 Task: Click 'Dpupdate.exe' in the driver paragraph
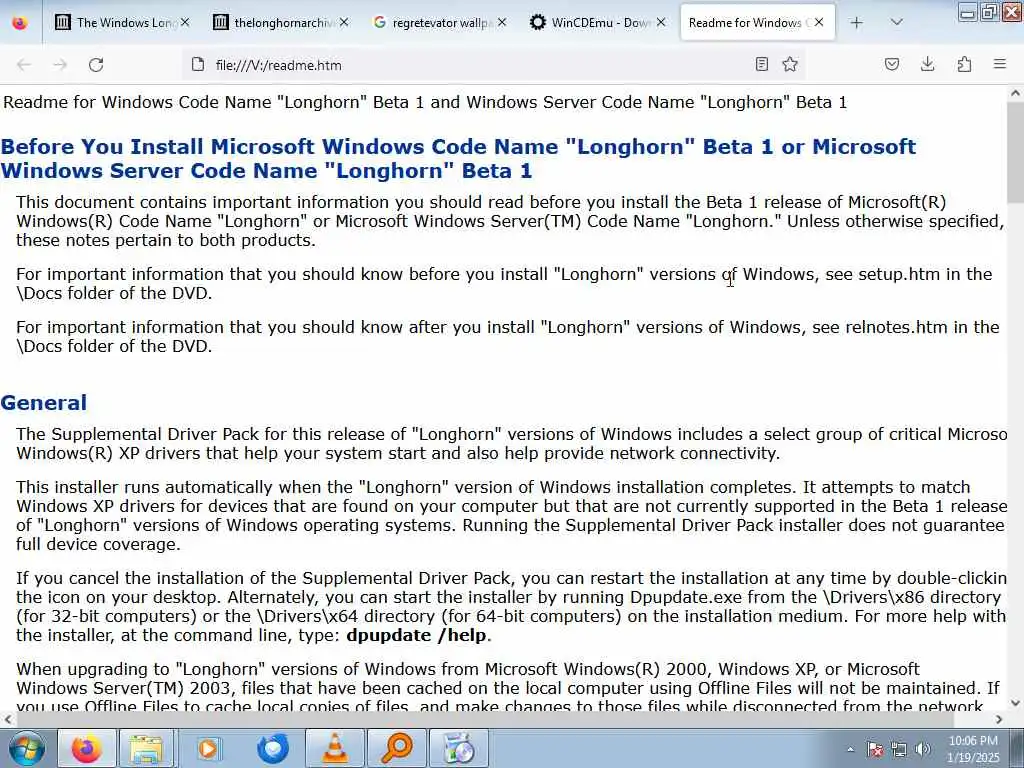coord(686,598)
